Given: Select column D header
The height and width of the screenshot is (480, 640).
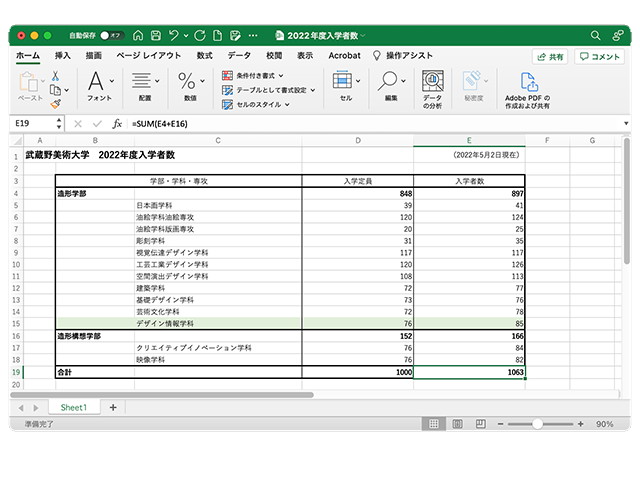Looking at the screenshot, I should pyautogui.click(x=358, y=140).
